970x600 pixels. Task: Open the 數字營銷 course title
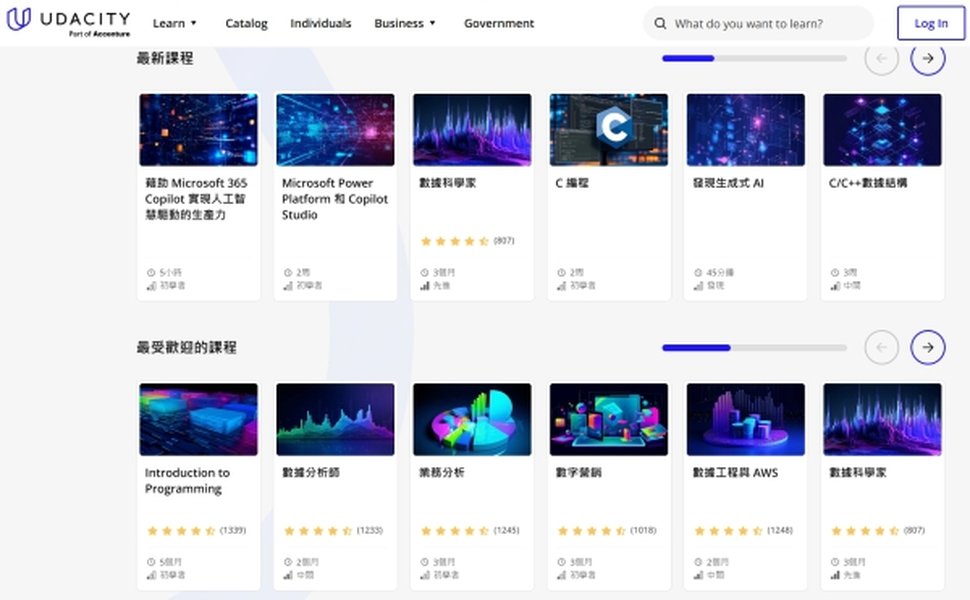tap(578, 473)
